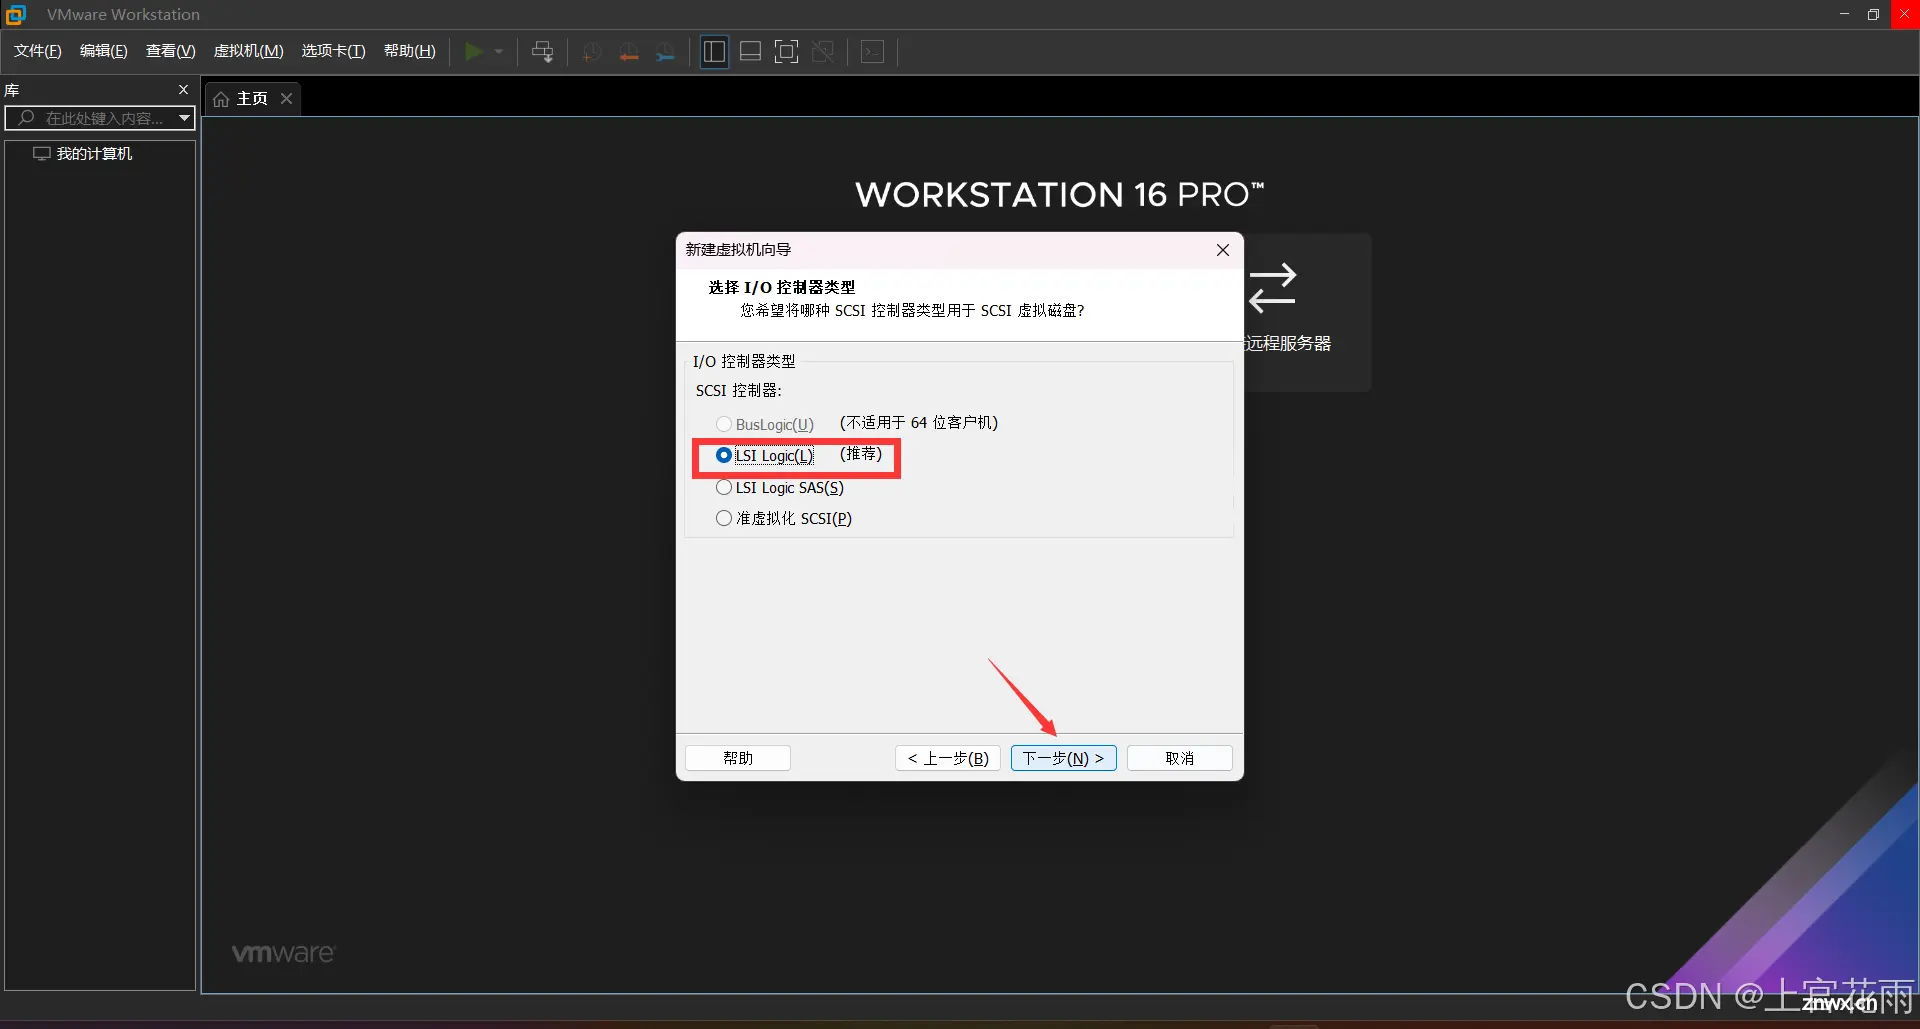Click the home icon on the main tab
This screenshot has height=1029, width=1920.
pos(221,99)
